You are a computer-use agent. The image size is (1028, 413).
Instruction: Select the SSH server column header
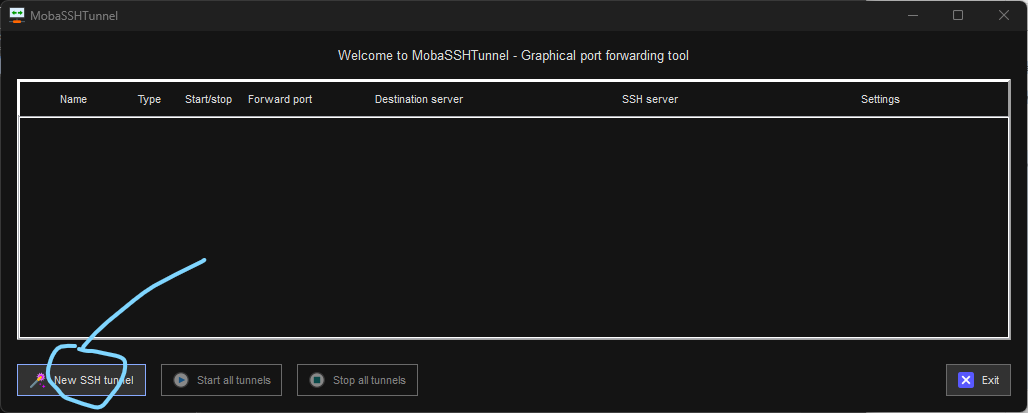pos(650,100)
